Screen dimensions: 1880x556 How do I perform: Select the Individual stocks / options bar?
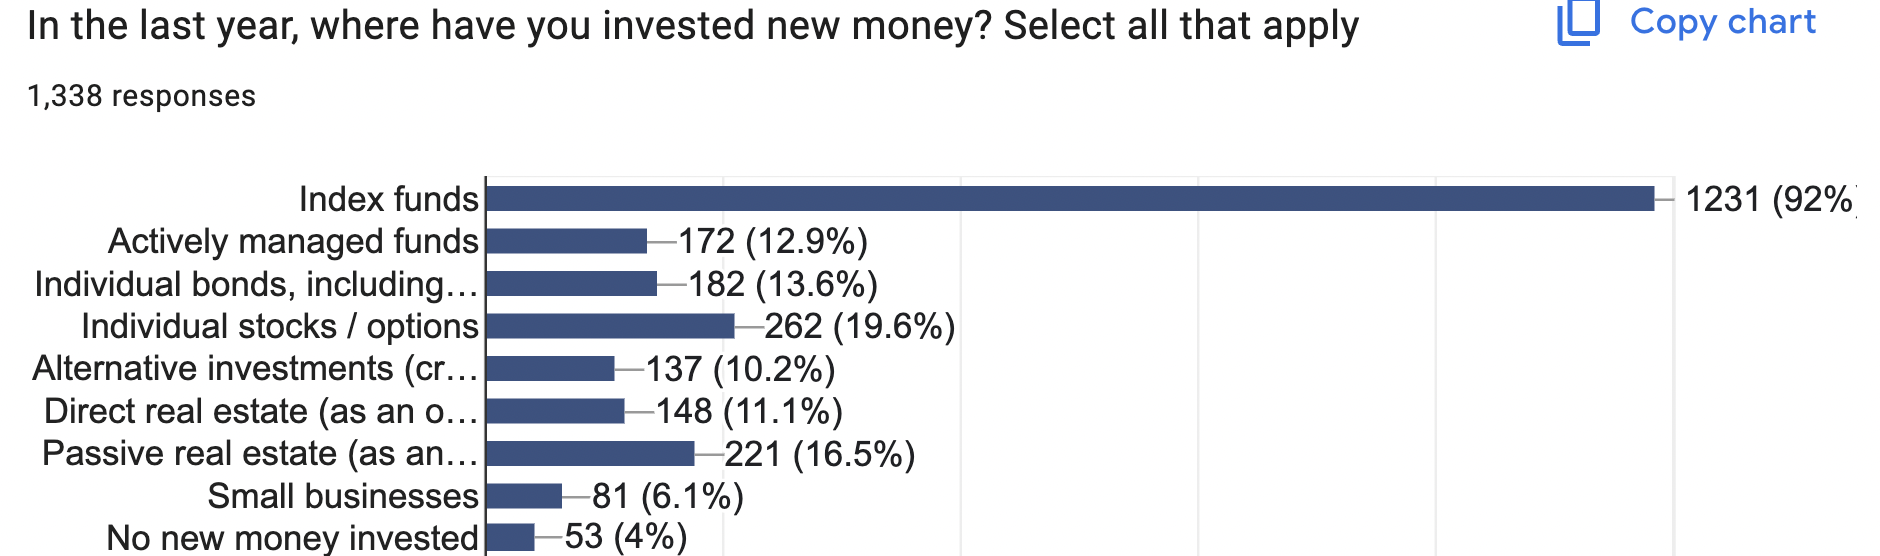point(610,326)
